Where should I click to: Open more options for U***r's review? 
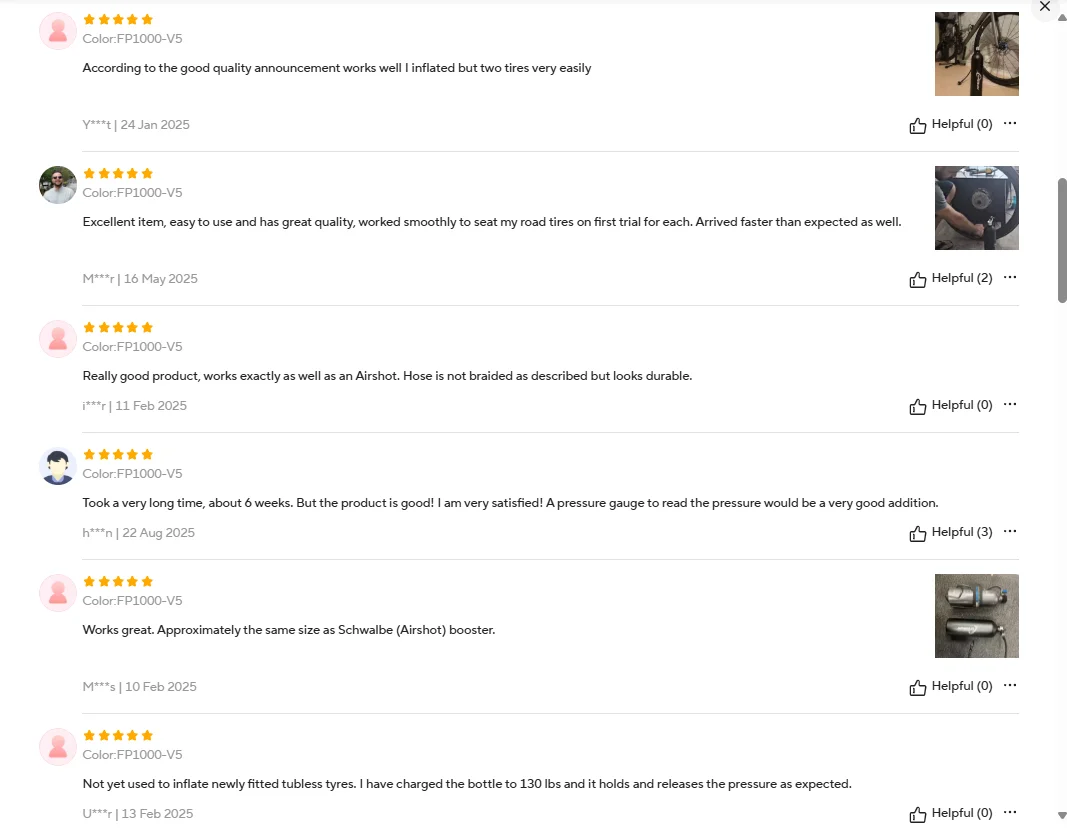point(1010,812)
